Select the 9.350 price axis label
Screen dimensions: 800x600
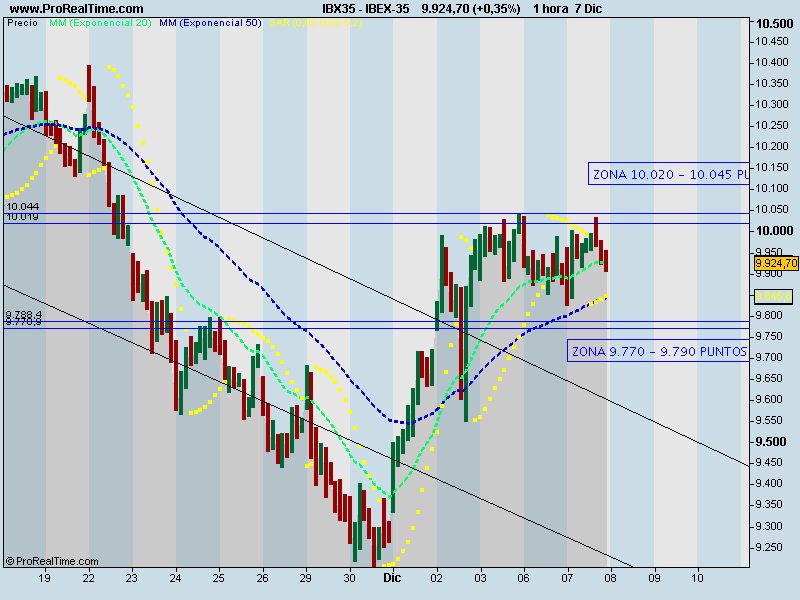(x=769, y=505)
